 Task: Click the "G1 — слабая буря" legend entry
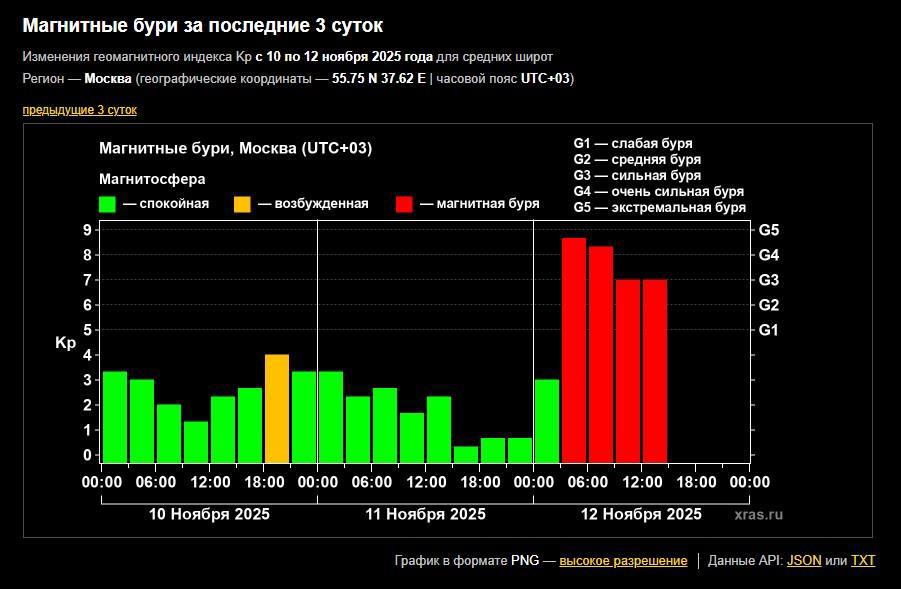point(632,144)
